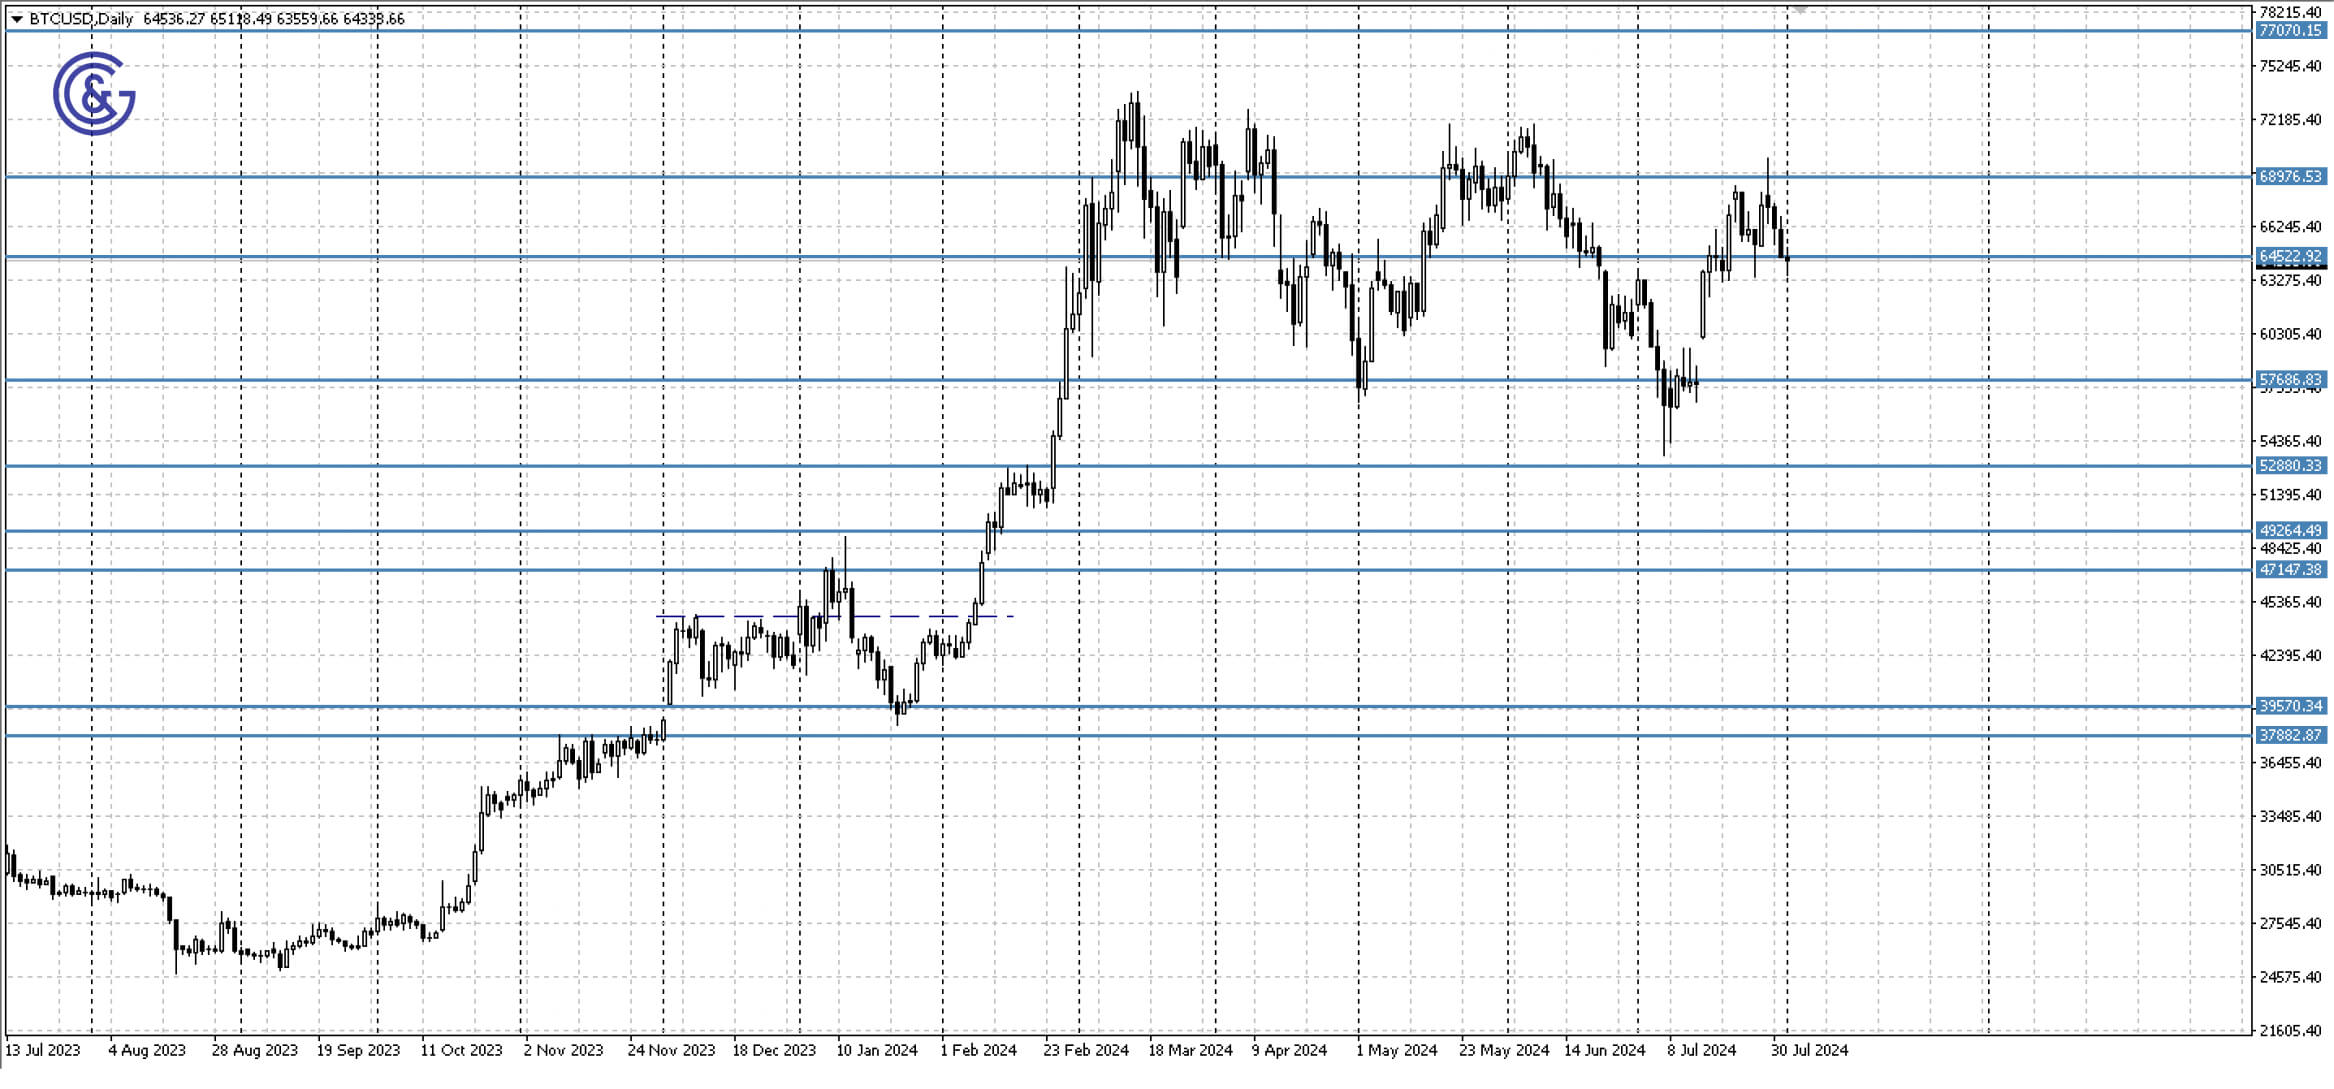
Task: Click the 64522.92 price marker on right axis
Action: pos(2289,257)
